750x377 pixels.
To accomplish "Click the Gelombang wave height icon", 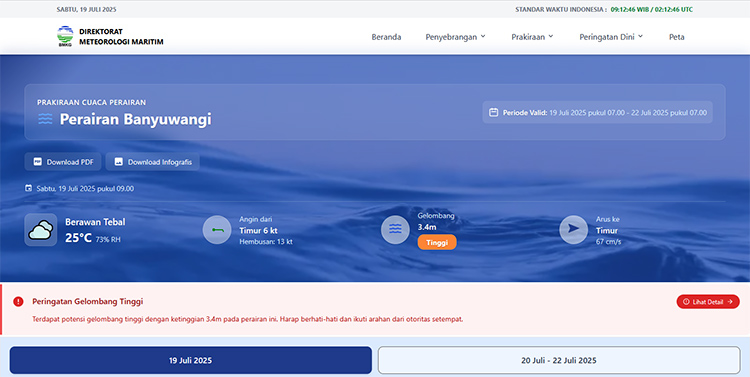I will click(395, 229).
